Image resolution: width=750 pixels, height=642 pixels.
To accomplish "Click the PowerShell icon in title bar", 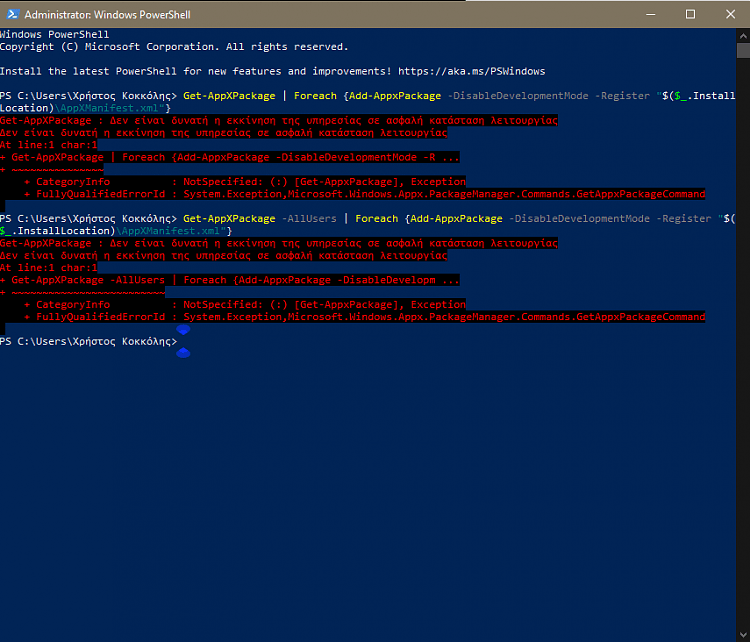I will pos(12,14).
